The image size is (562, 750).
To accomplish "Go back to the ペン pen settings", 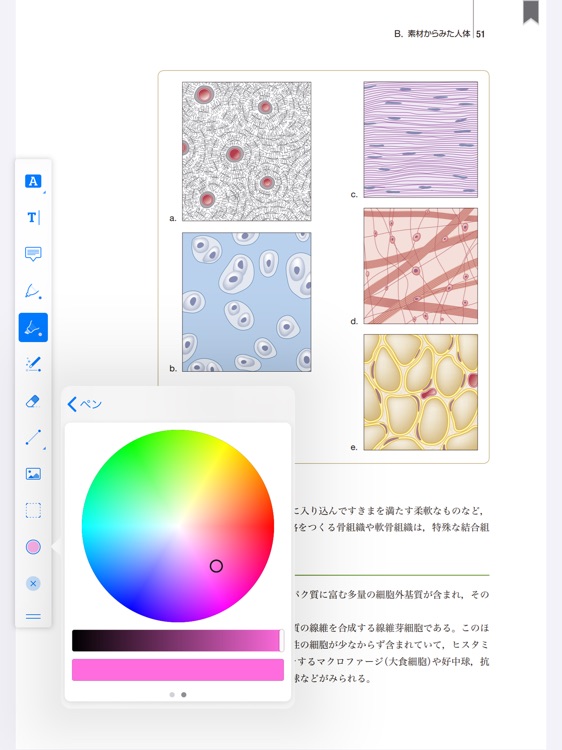I will (85, 404).
